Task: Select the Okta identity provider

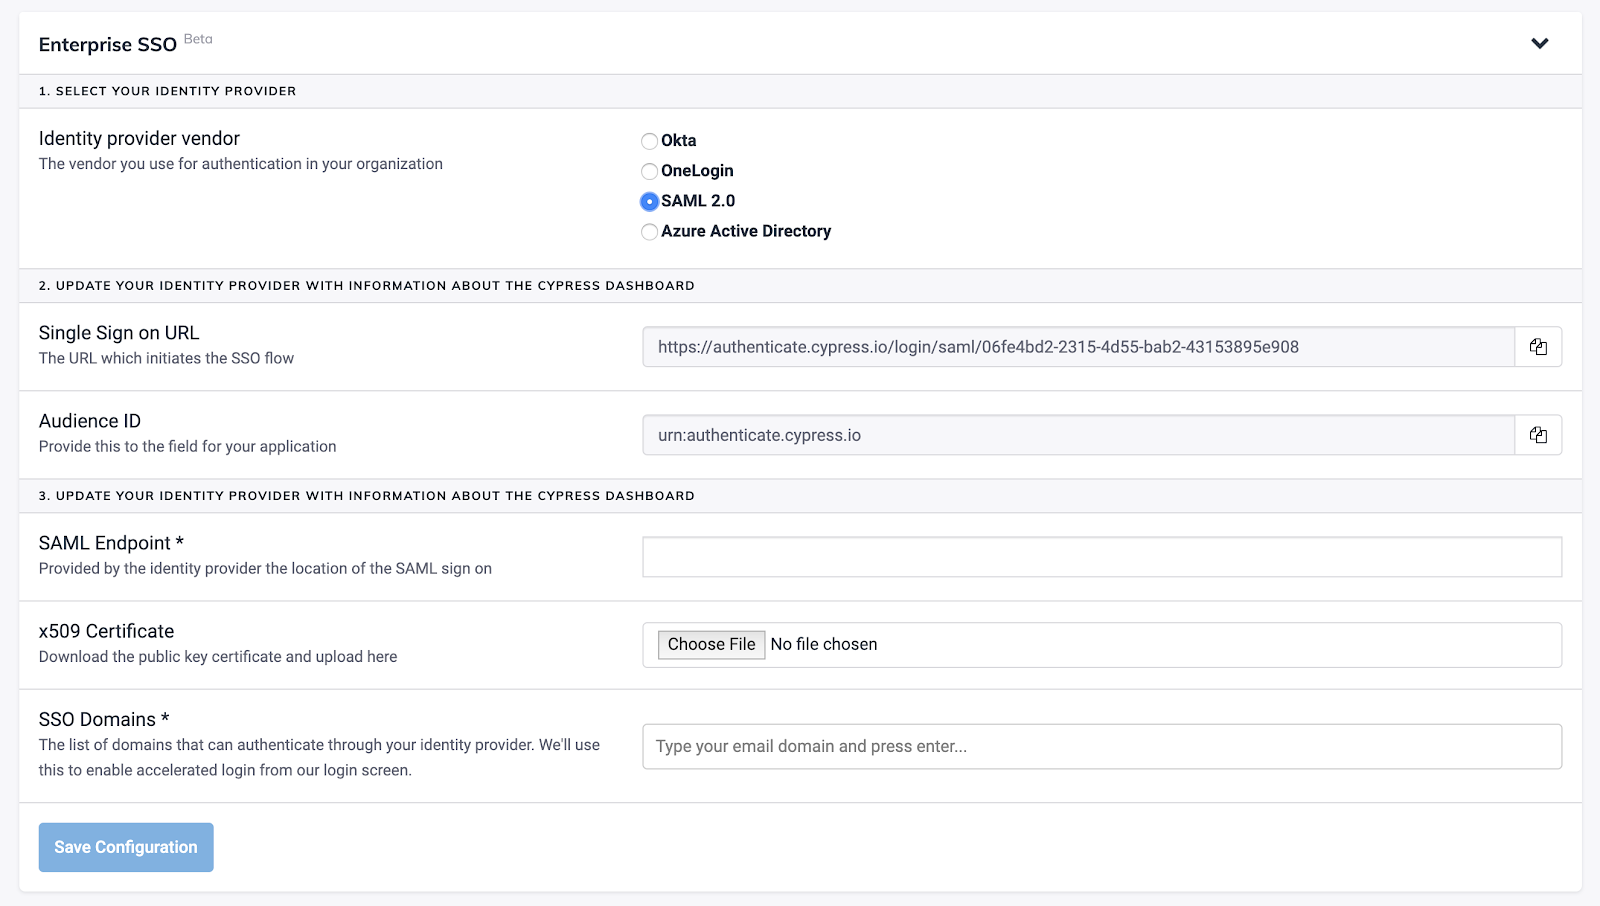Action: pos(650,141)
